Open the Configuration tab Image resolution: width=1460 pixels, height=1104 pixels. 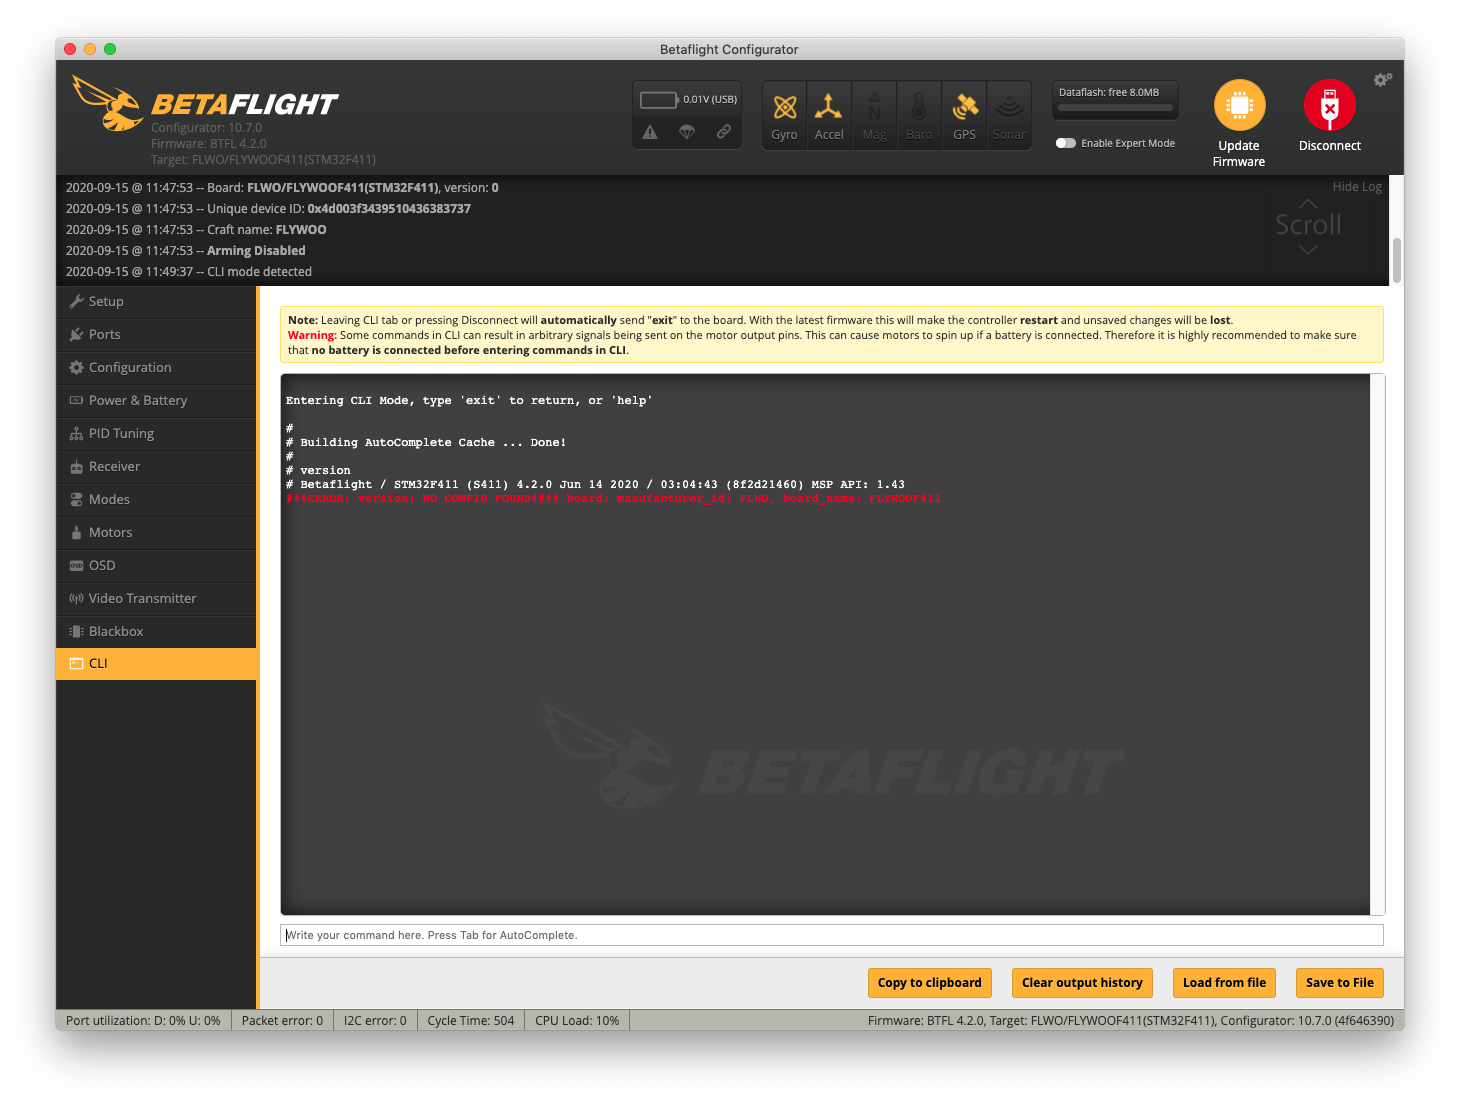coord(157,367)
